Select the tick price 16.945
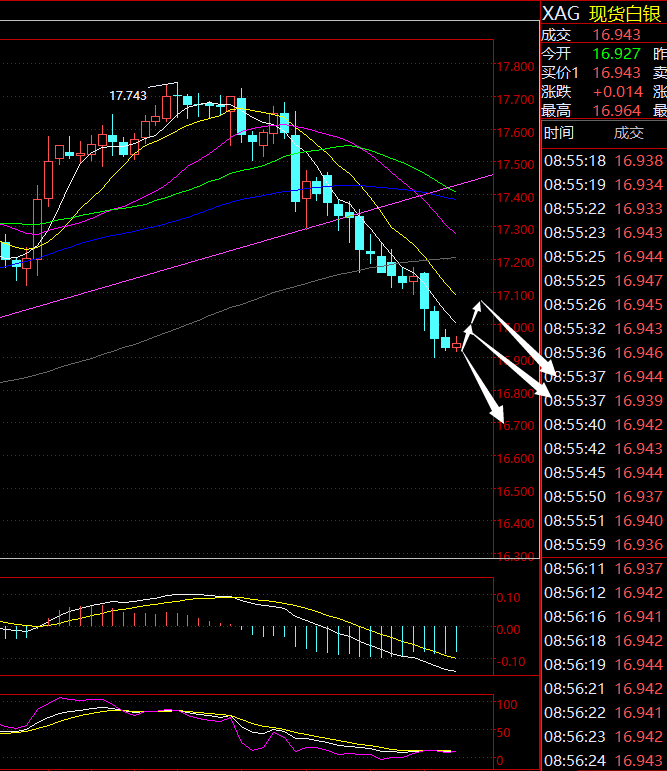The width and height of the screenshot is (667, 771). [x=638, y=305]
